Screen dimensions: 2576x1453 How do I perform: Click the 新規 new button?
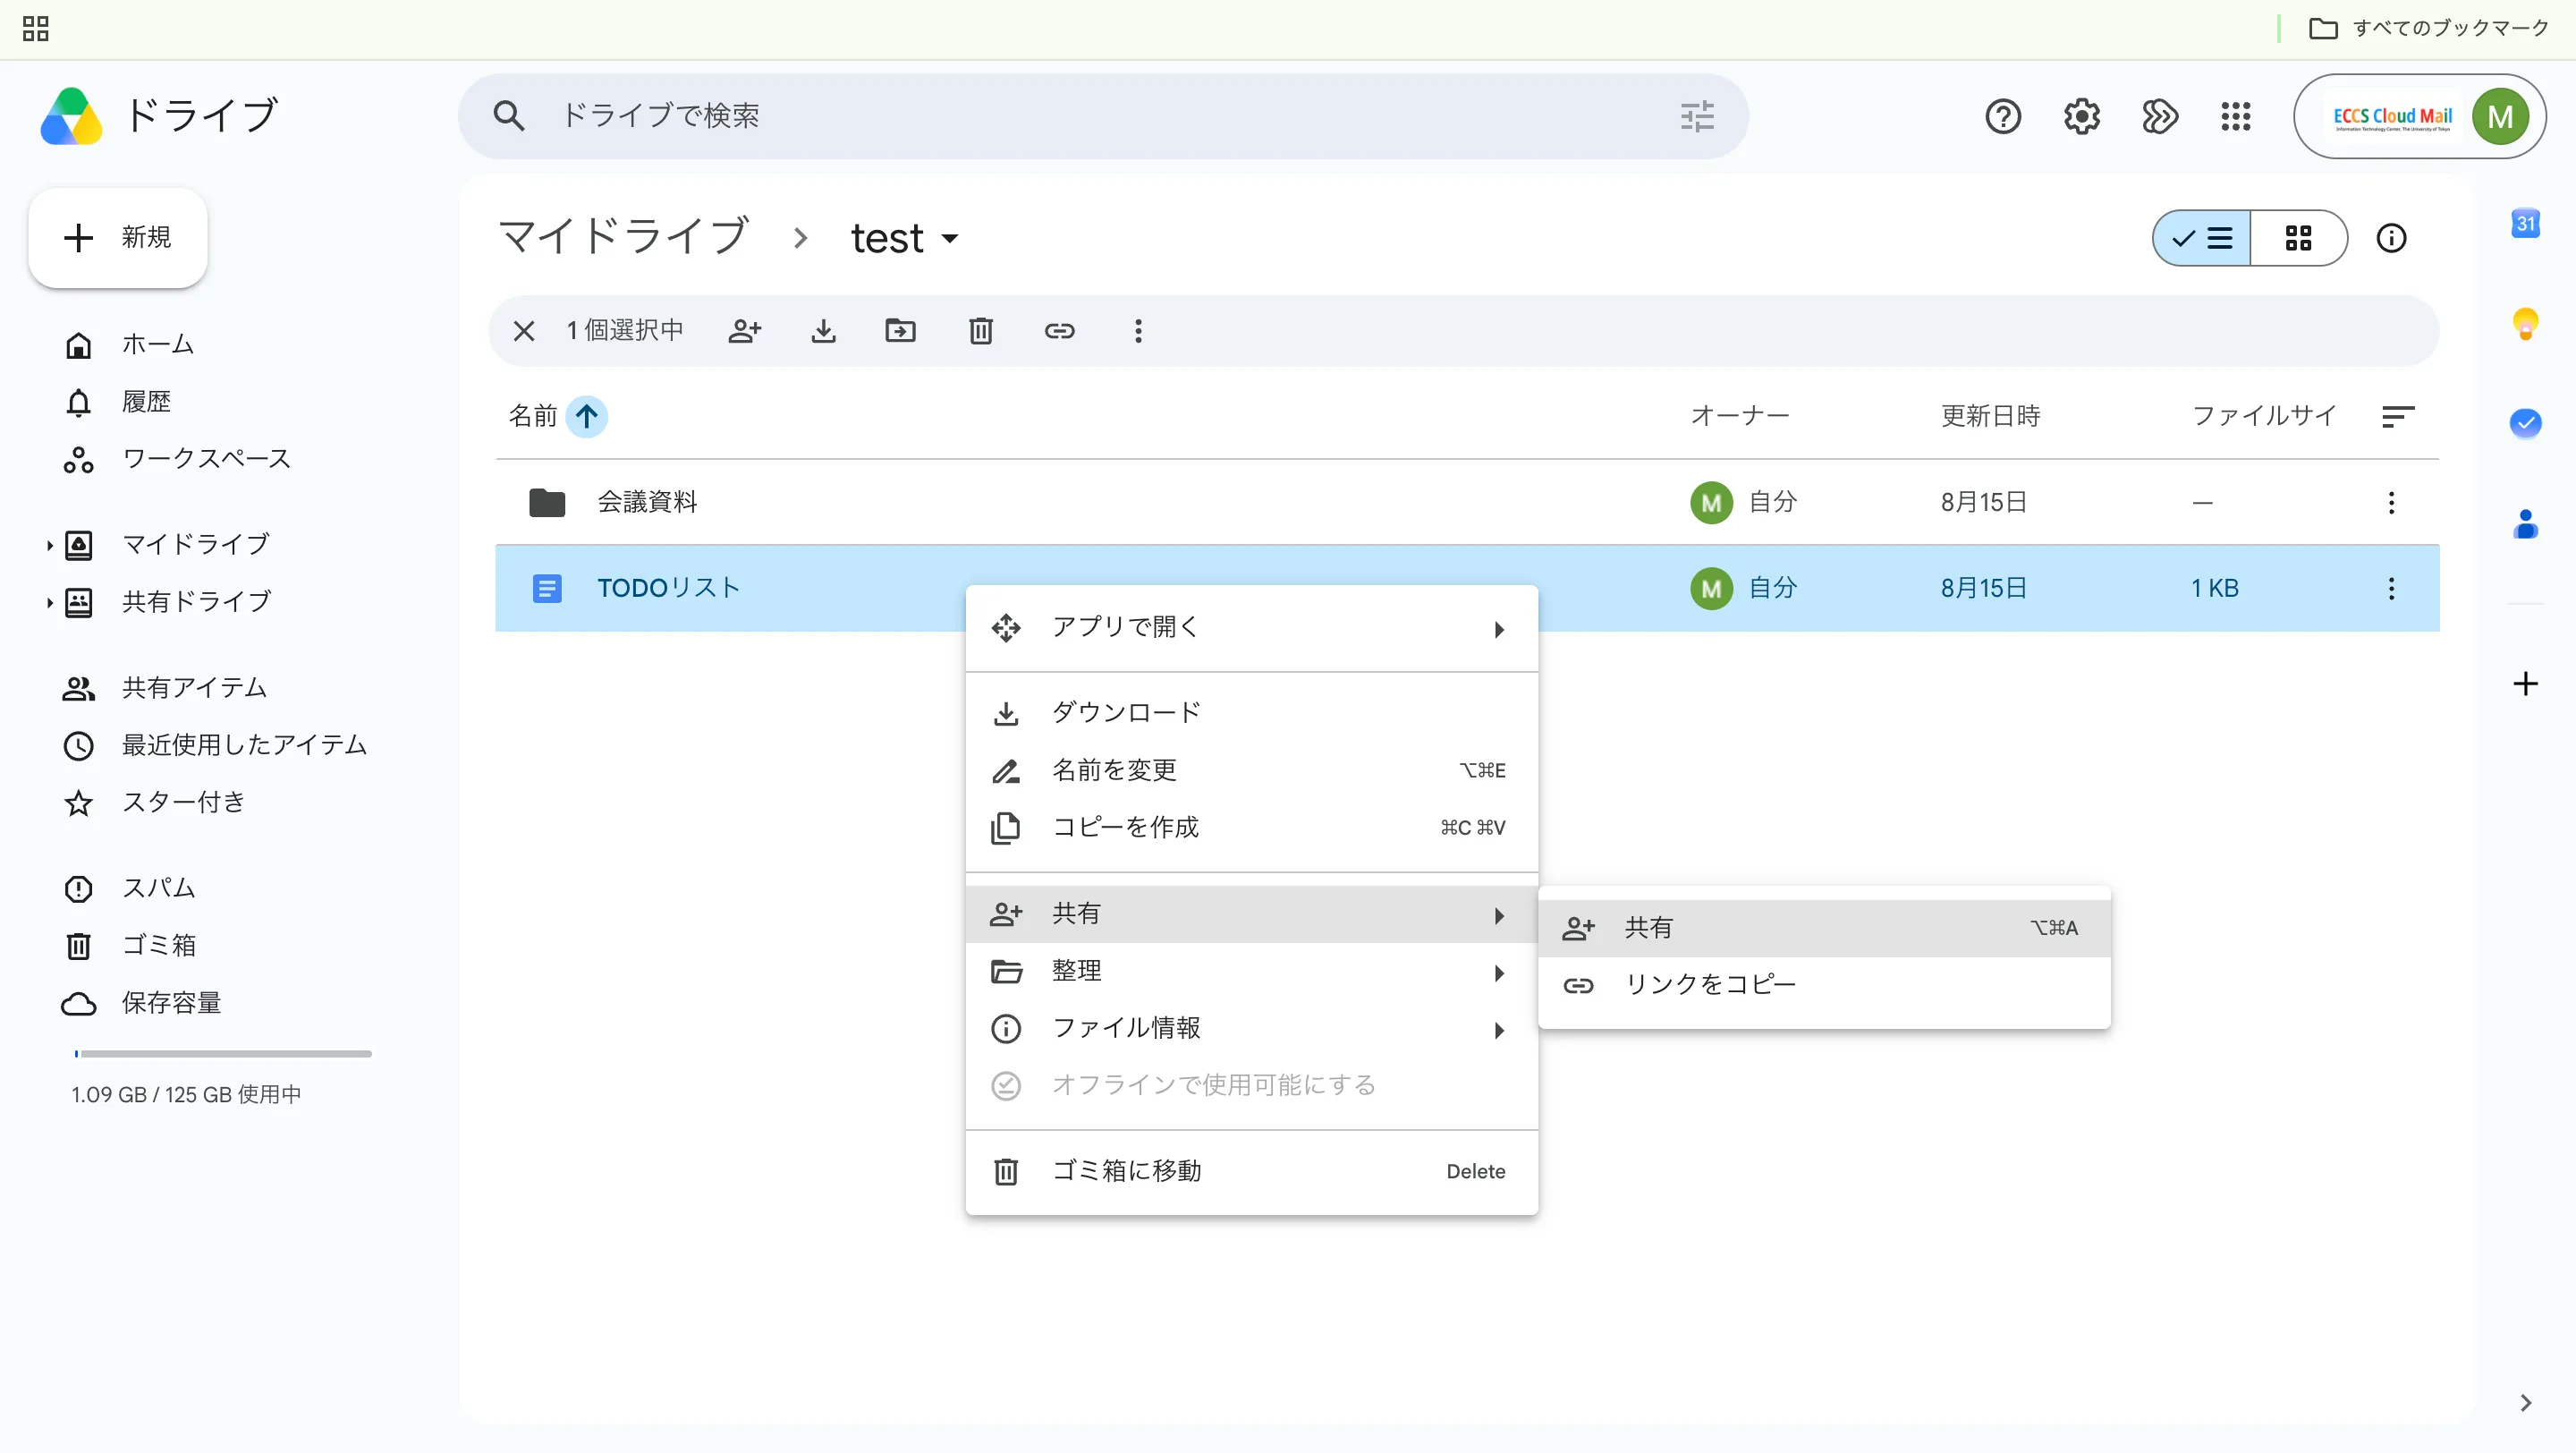click(118, 238)
